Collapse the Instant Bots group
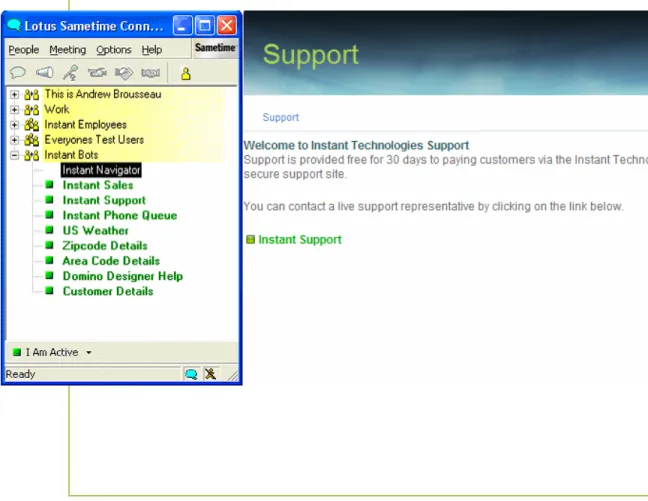The image size is (648, 501). pyautogui.click(x=14, y=155)
